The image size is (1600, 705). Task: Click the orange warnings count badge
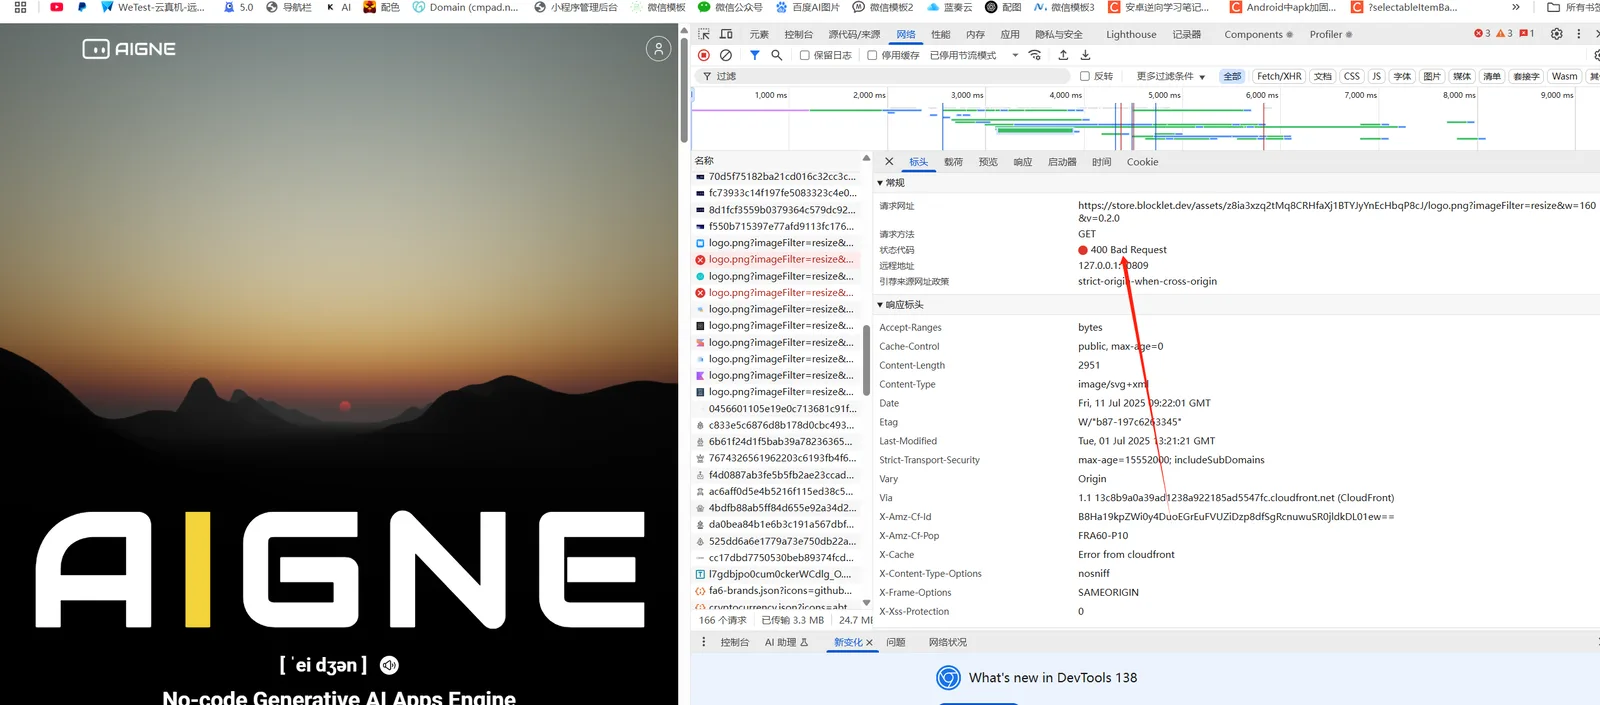click(x=1504, y=34)
